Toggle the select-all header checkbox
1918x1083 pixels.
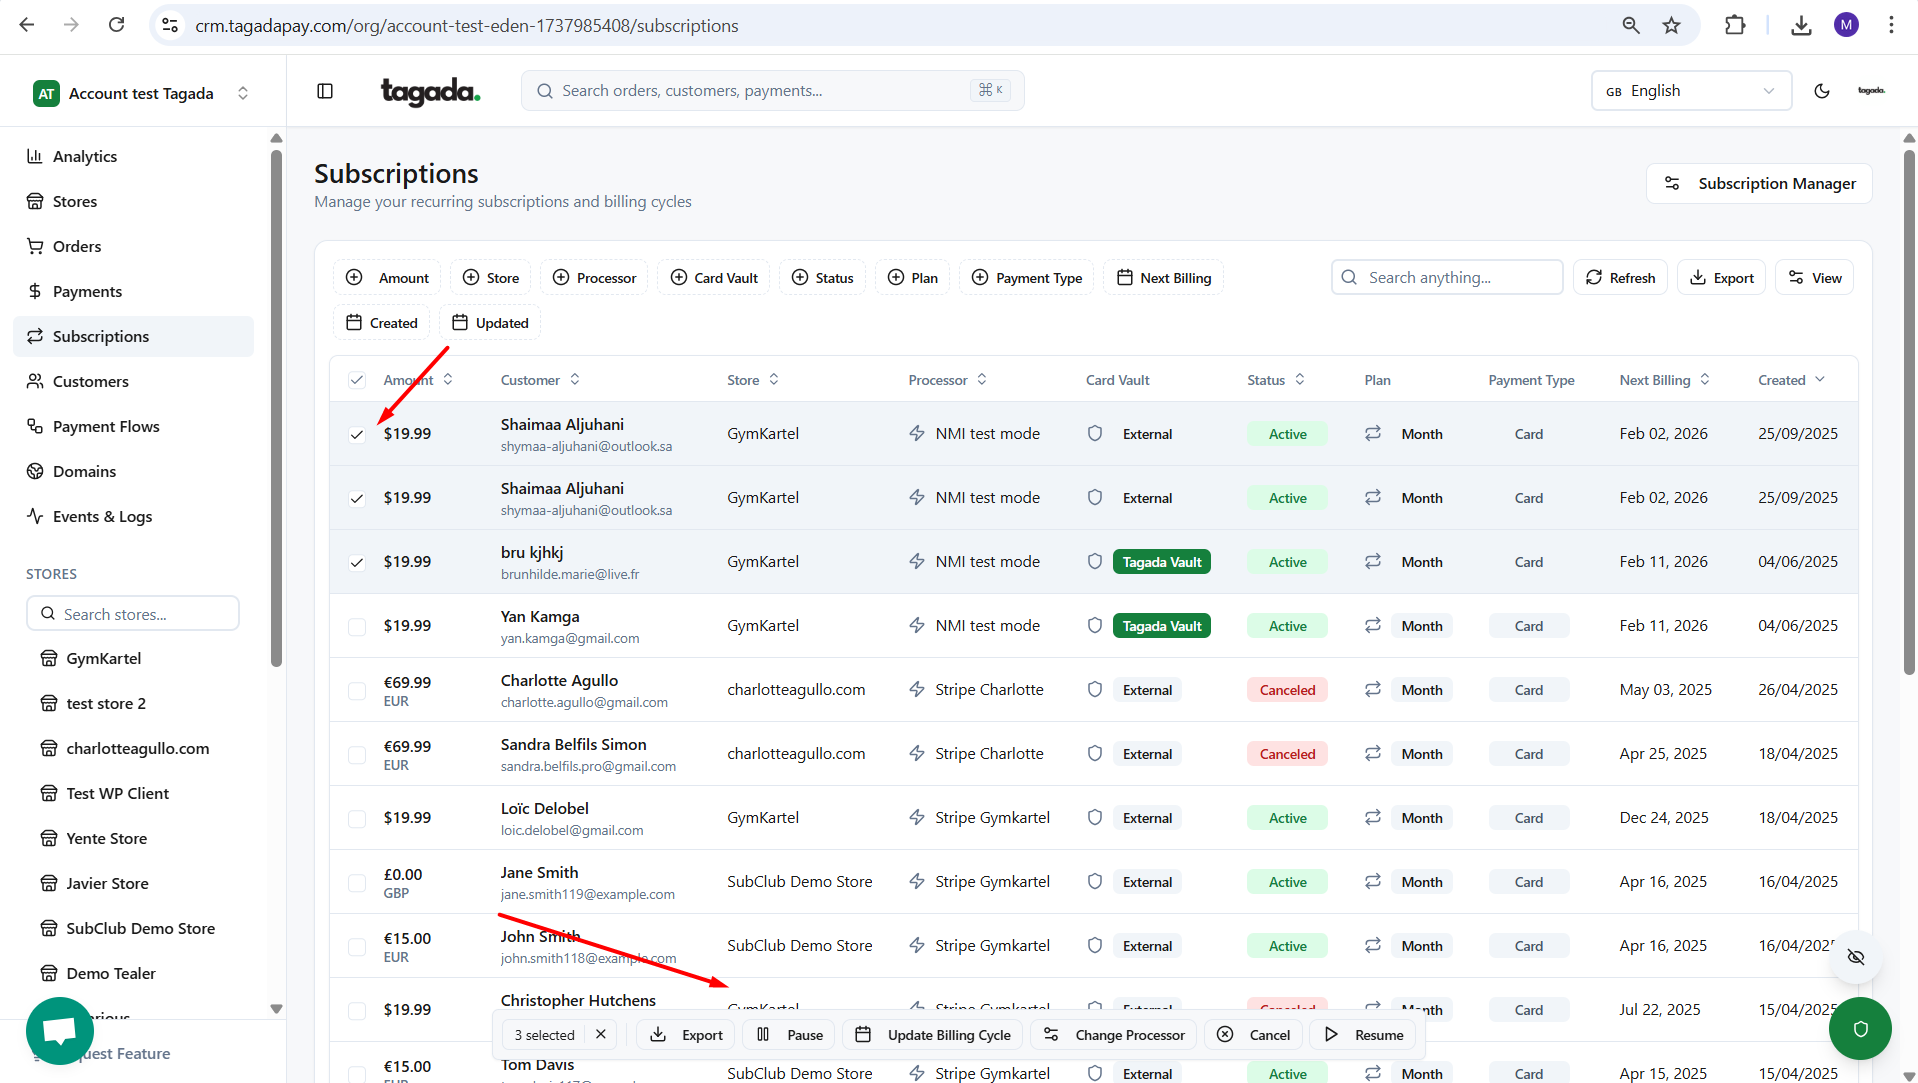click(357, 380)
